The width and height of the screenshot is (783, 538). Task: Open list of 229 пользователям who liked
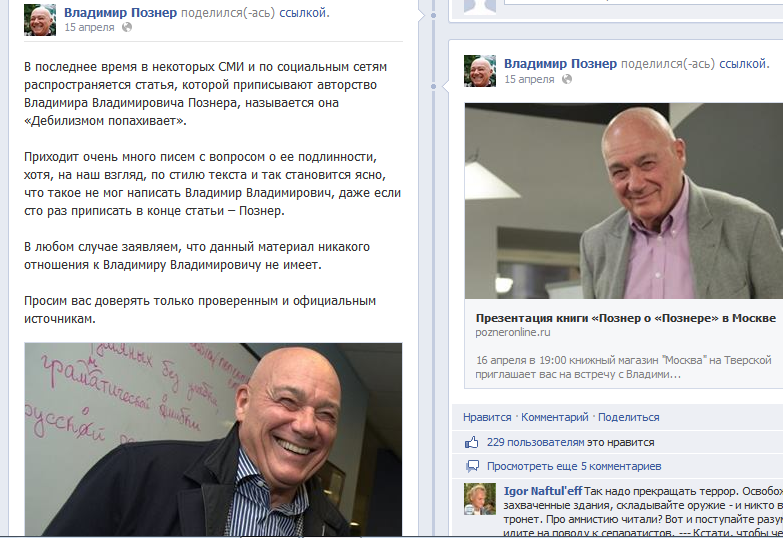(x=535, y=442)
